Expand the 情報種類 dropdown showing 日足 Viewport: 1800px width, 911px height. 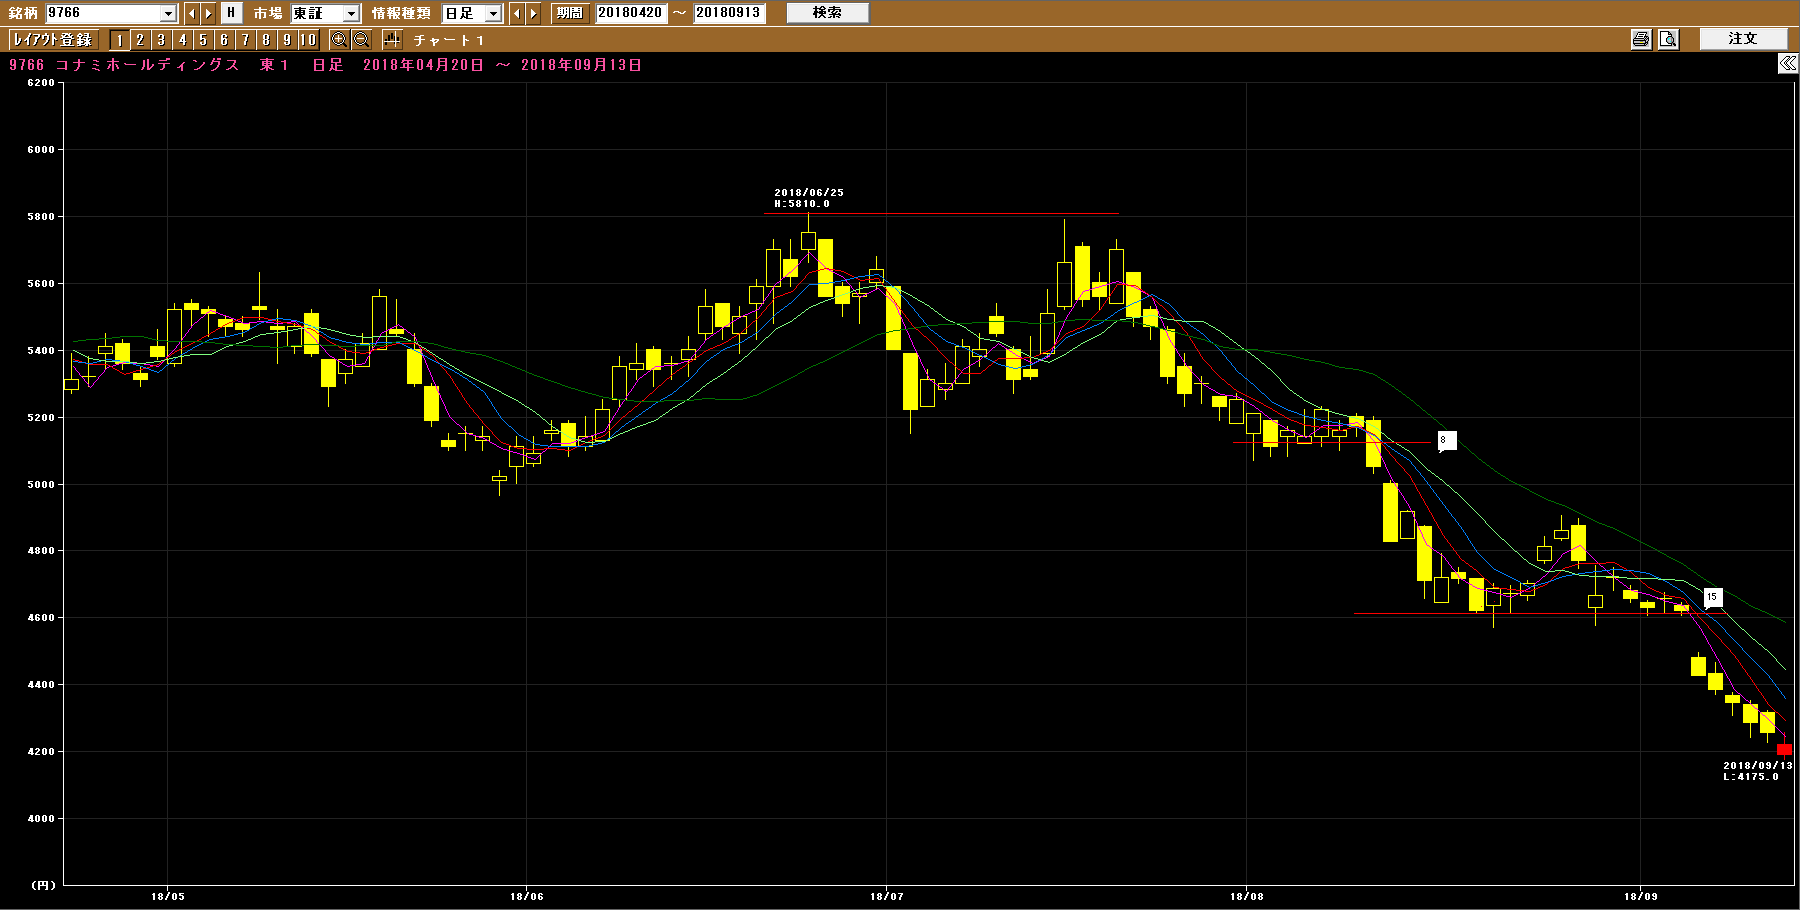[493, 14]
